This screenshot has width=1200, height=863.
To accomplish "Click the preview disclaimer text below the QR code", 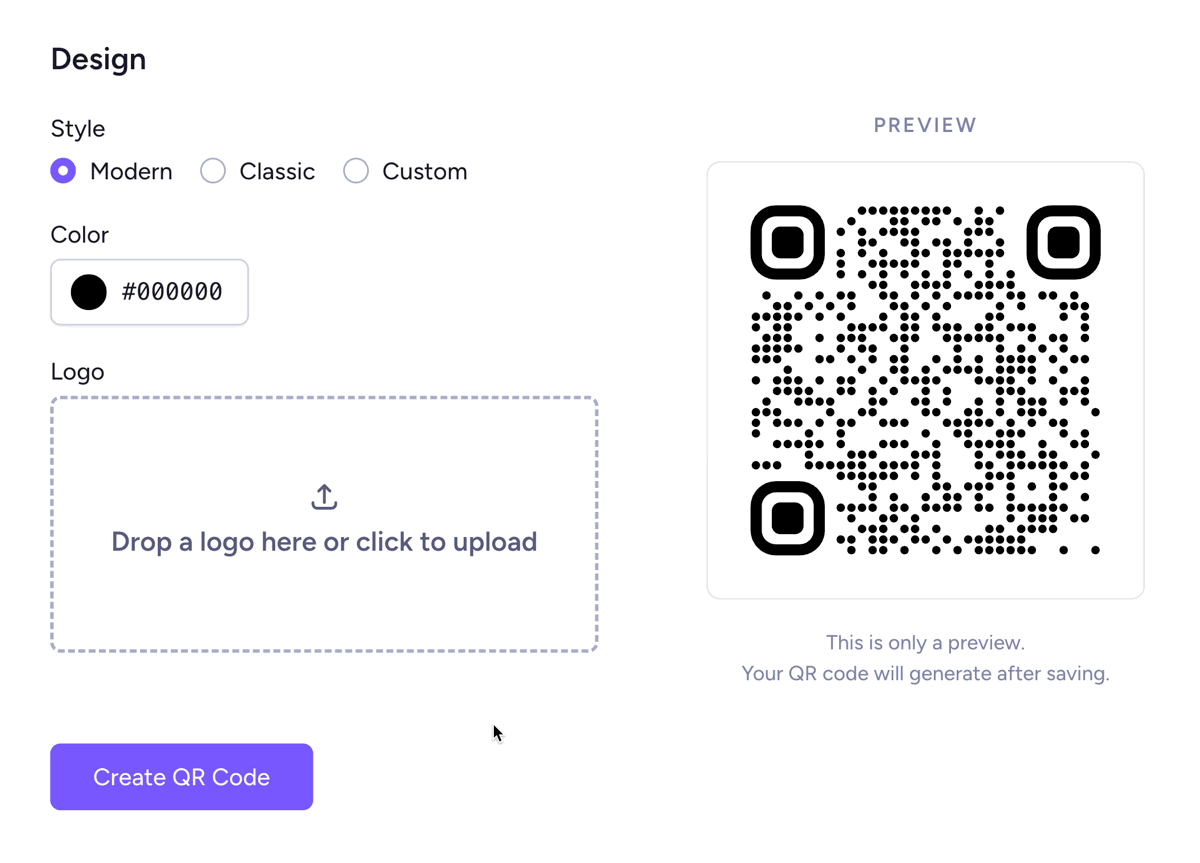I will (925, 658).
